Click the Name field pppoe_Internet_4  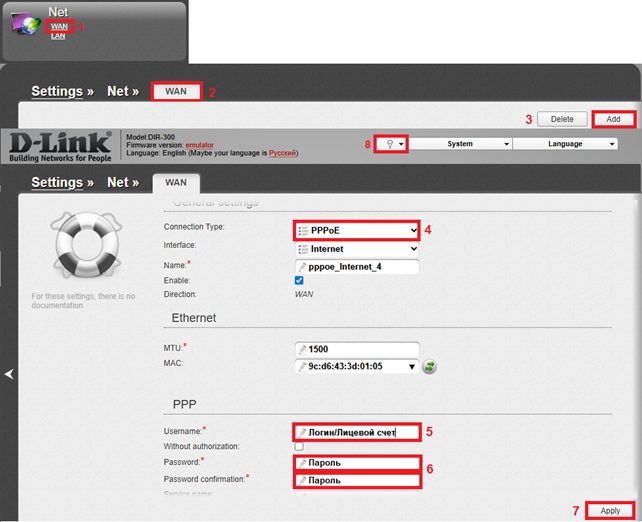coord(357,267)
